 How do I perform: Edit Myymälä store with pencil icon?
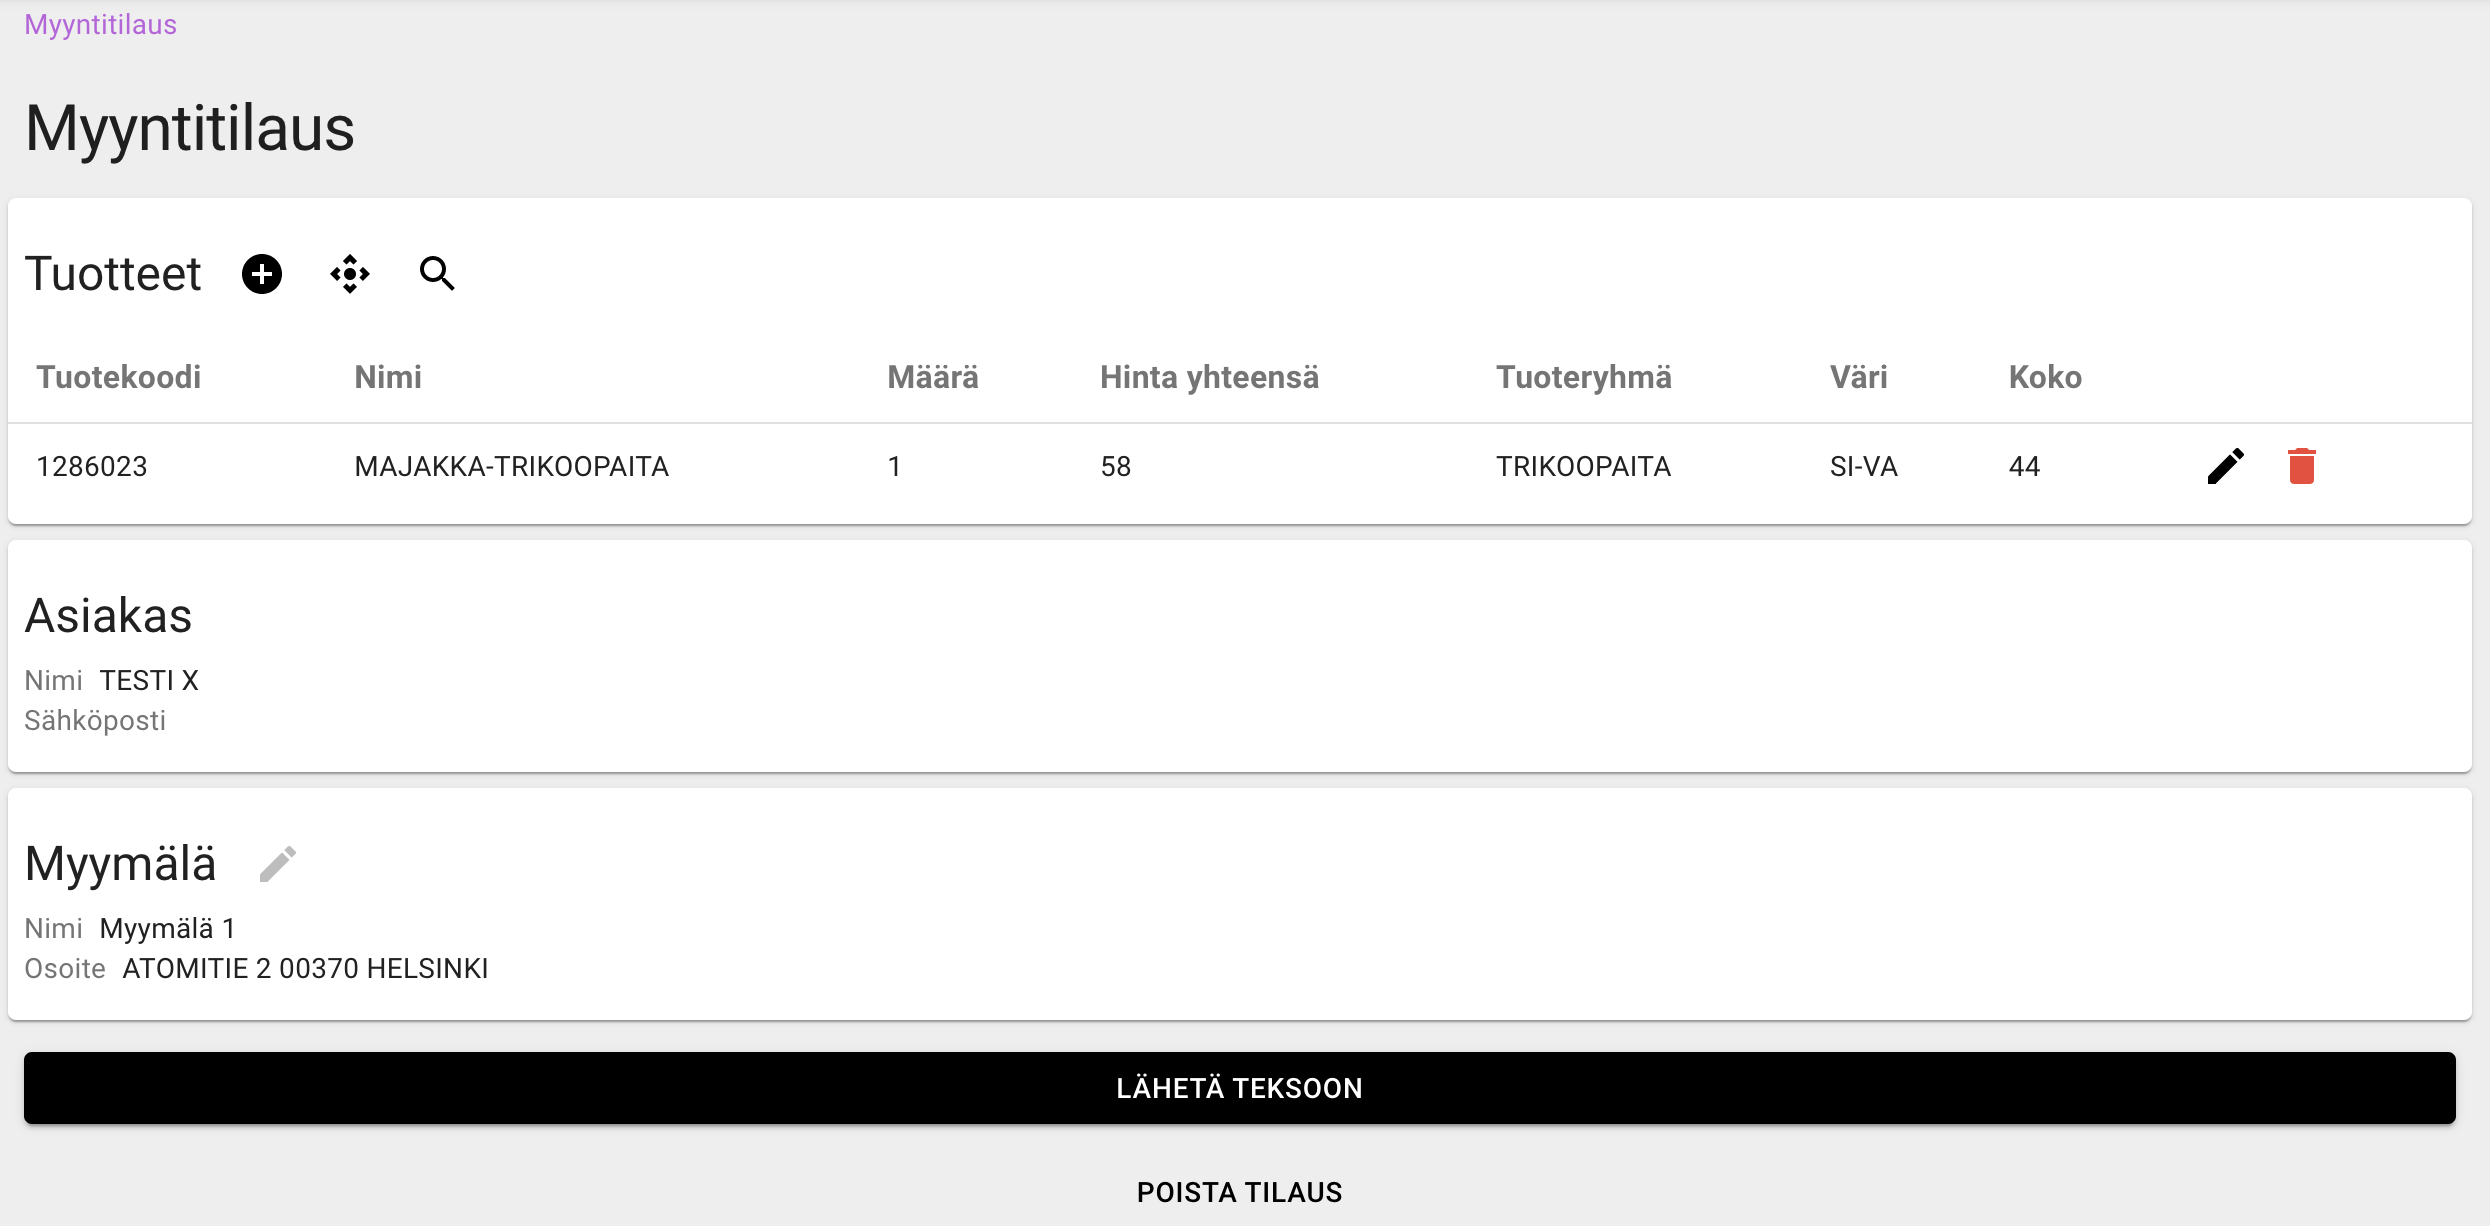(278, 864)
